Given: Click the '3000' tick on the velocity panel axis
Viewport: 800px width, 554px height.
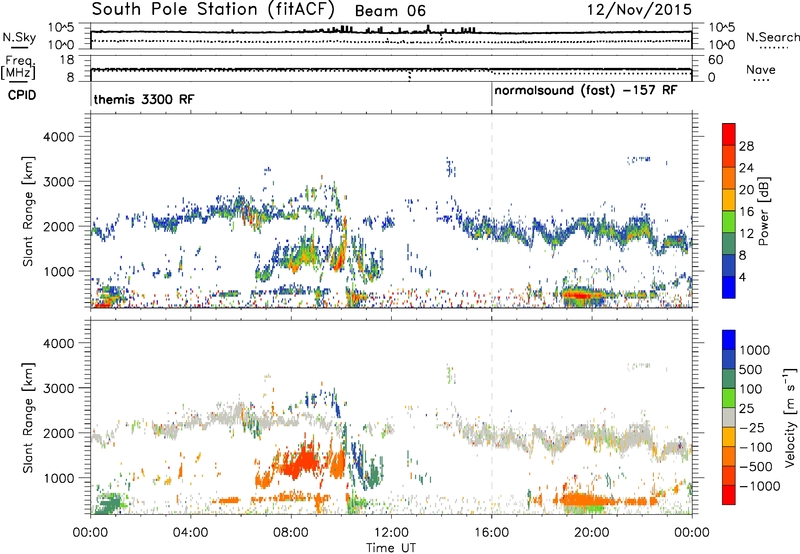Looking at the screenshot, I should (x=59, y=388).
